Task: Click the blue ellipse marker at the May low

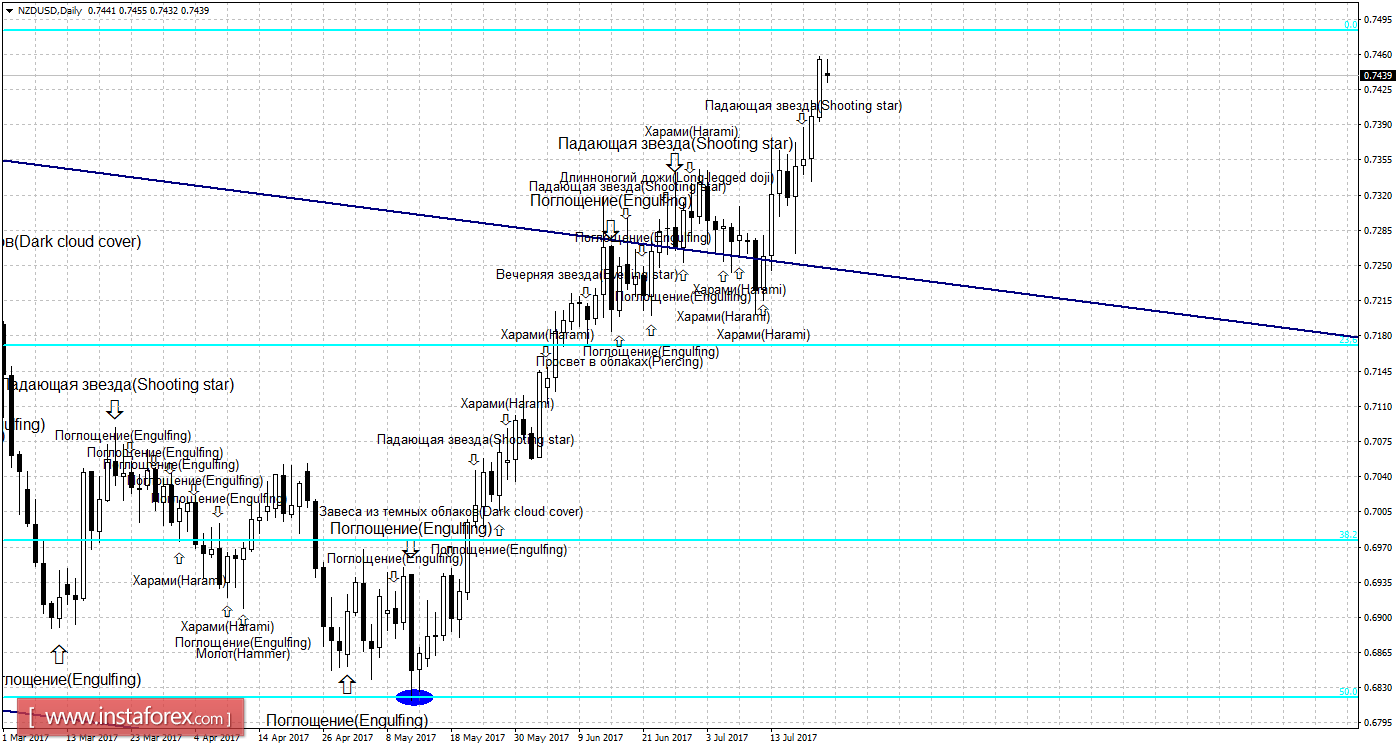Action: point(415,696)
